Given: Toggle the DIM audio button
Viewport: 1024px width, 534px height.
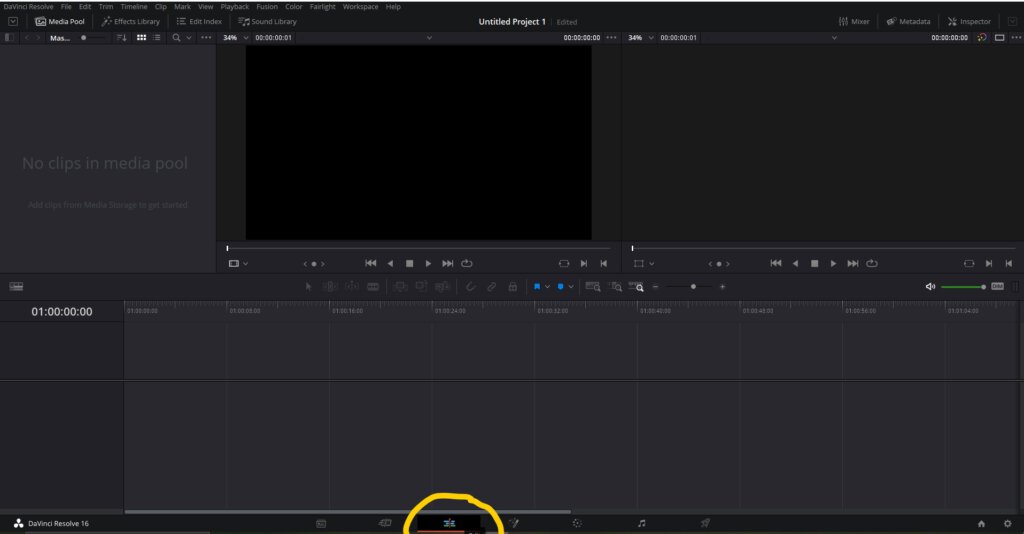Looking at the screenshot, I should [997, 287].
